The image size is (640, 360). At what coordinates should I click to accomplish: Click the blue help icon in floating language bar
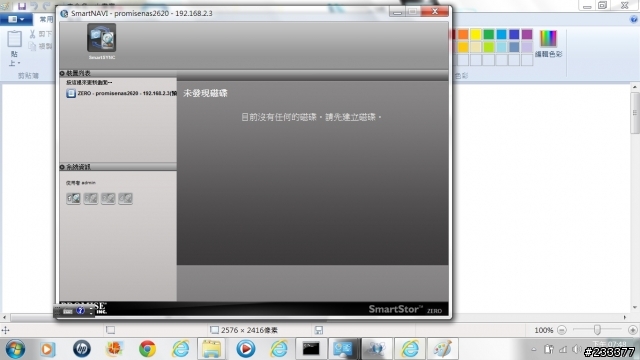pyautogui.click(x=80, y=311)
